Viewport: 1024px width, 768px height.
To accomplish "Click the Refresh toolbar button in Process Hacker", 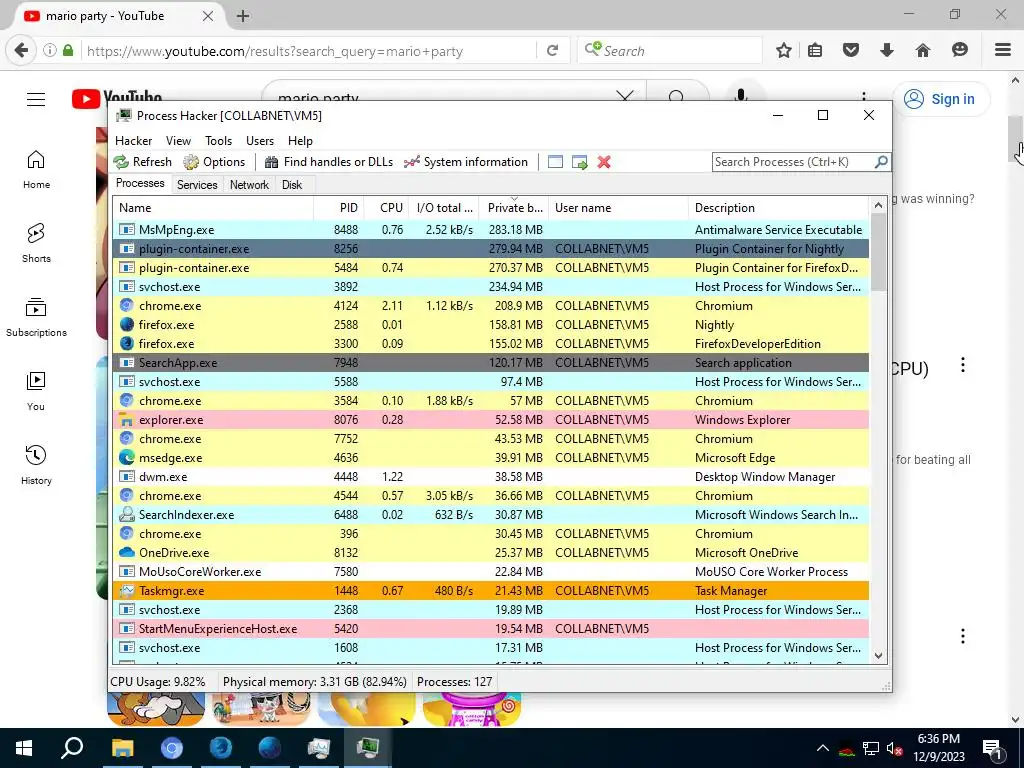I will 142,162.
